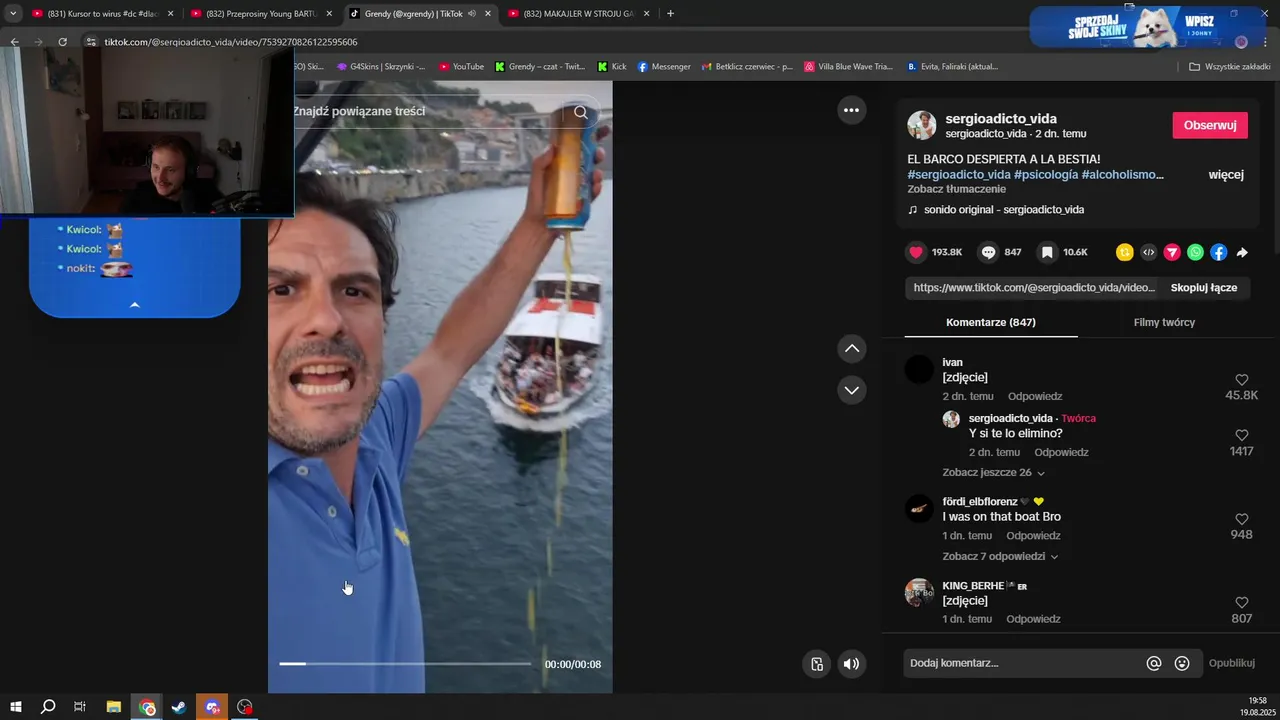Go back in browser history
This screenshot has width=1280, height=720.
(x=14, y=42)
